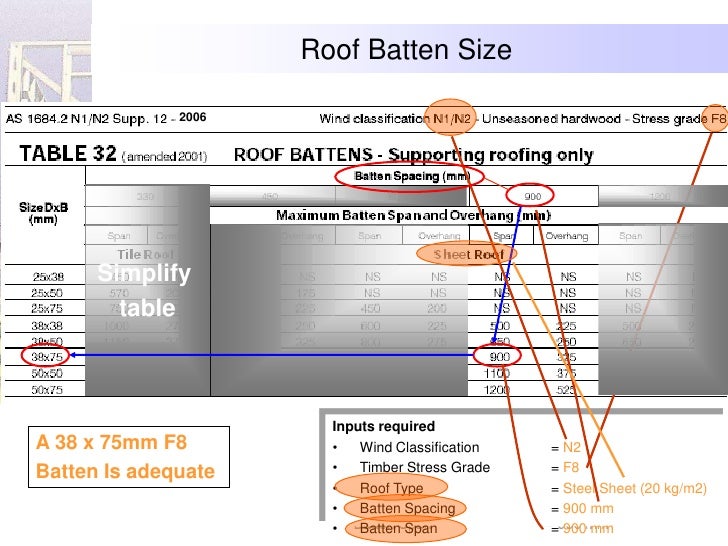This screenshot has width=728, height=546.
Task: Click the '25x50' size row label
Action: pos(47,293)
